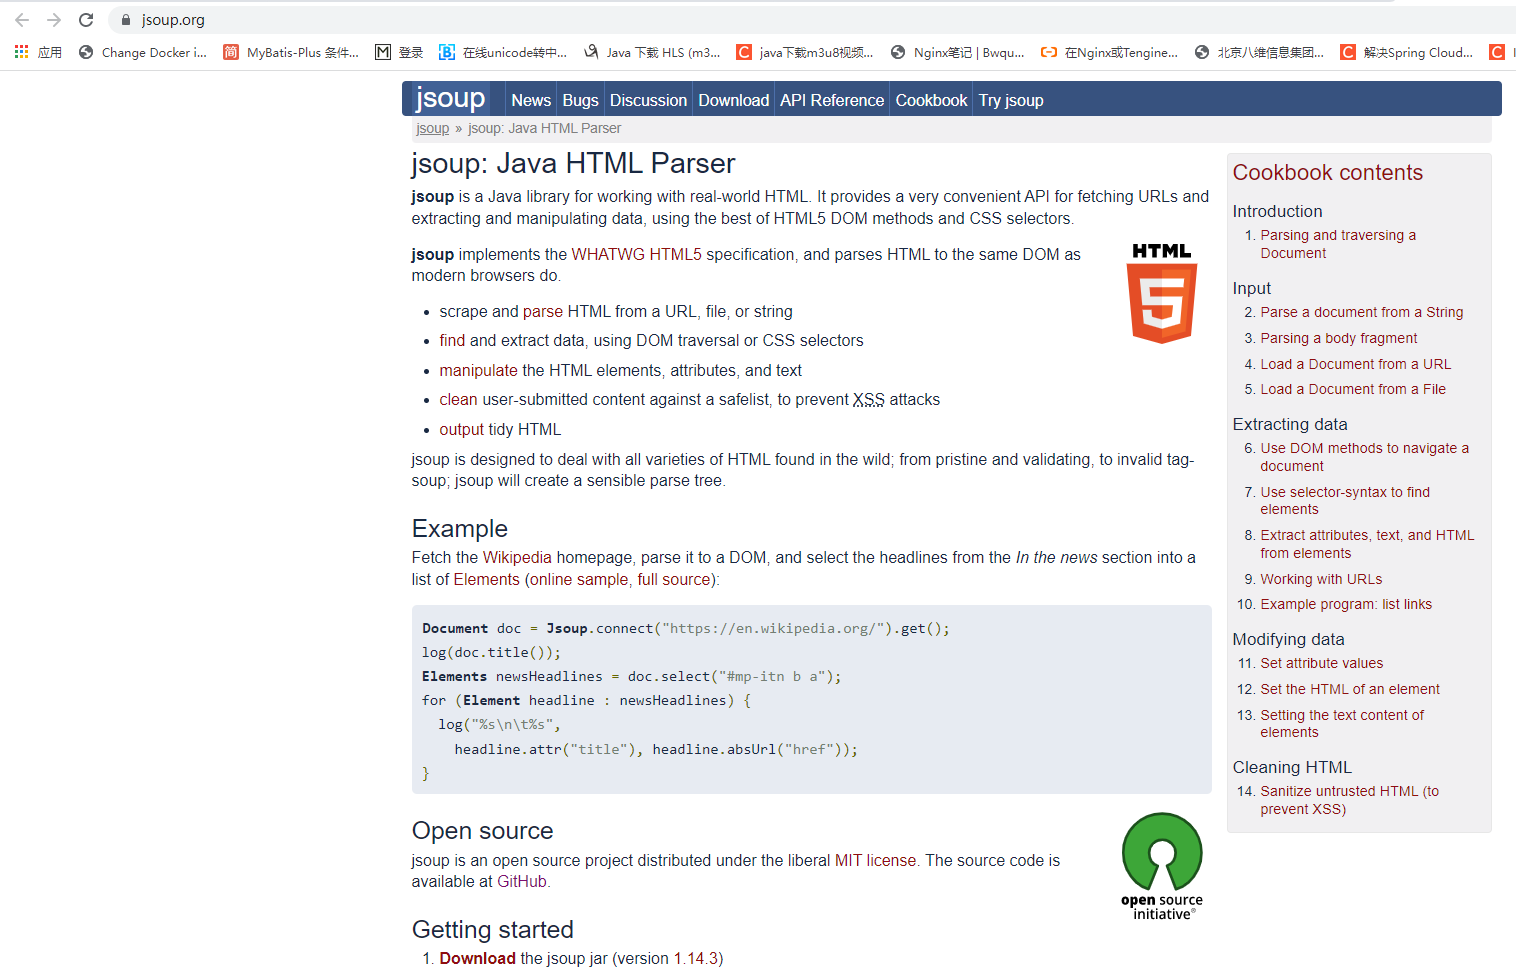The image size is (1516, 976).
Task: Click the lock icon in address bar
Action: (x=126, y=20)
